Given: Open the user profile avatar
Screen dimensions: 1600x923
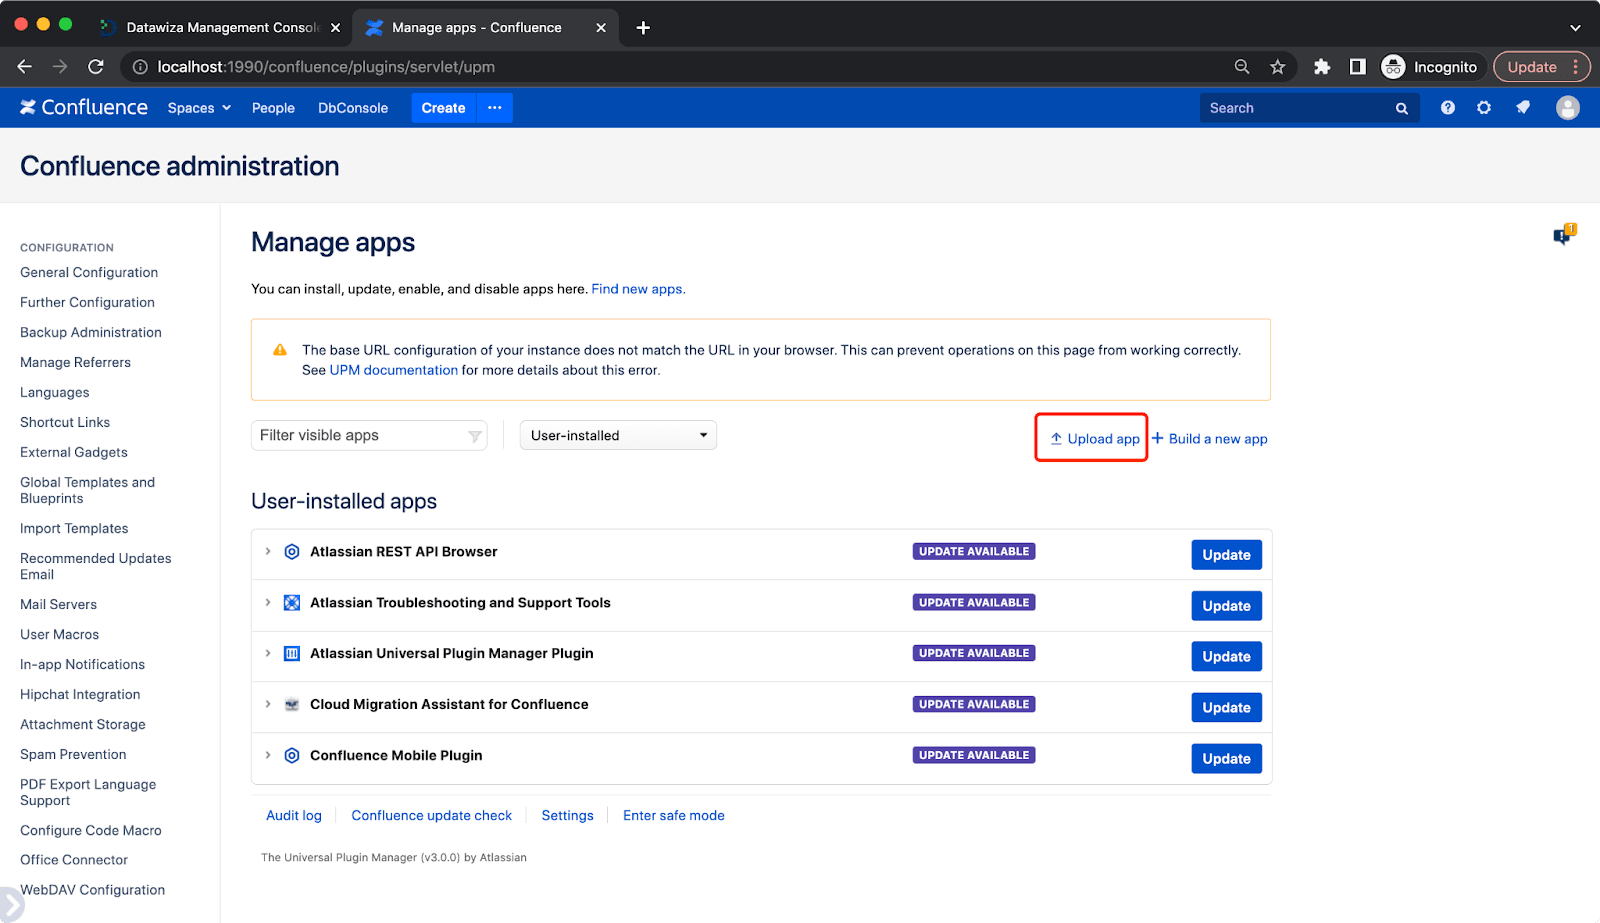Looking at the screenshot, I should 1568,108.
